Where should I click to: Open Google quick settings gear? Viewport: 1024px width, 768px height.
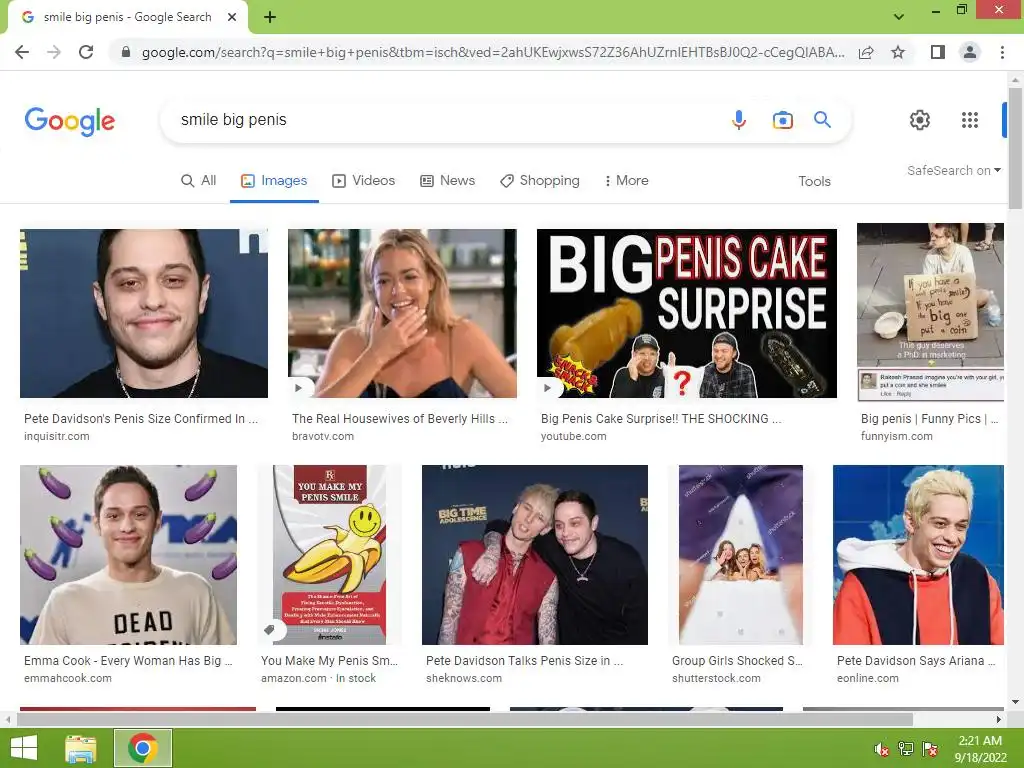click(920, 120)
